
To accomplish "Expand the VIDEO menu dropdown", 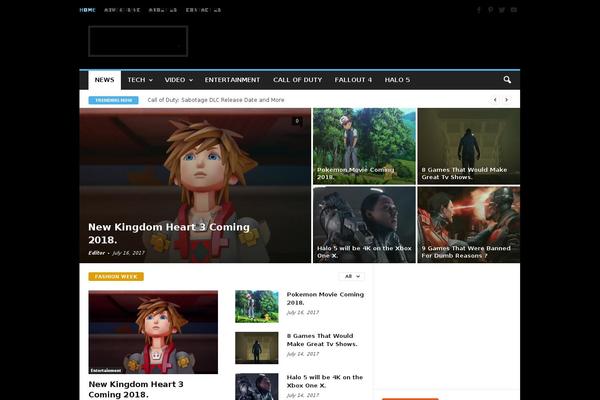I will 179,80.
